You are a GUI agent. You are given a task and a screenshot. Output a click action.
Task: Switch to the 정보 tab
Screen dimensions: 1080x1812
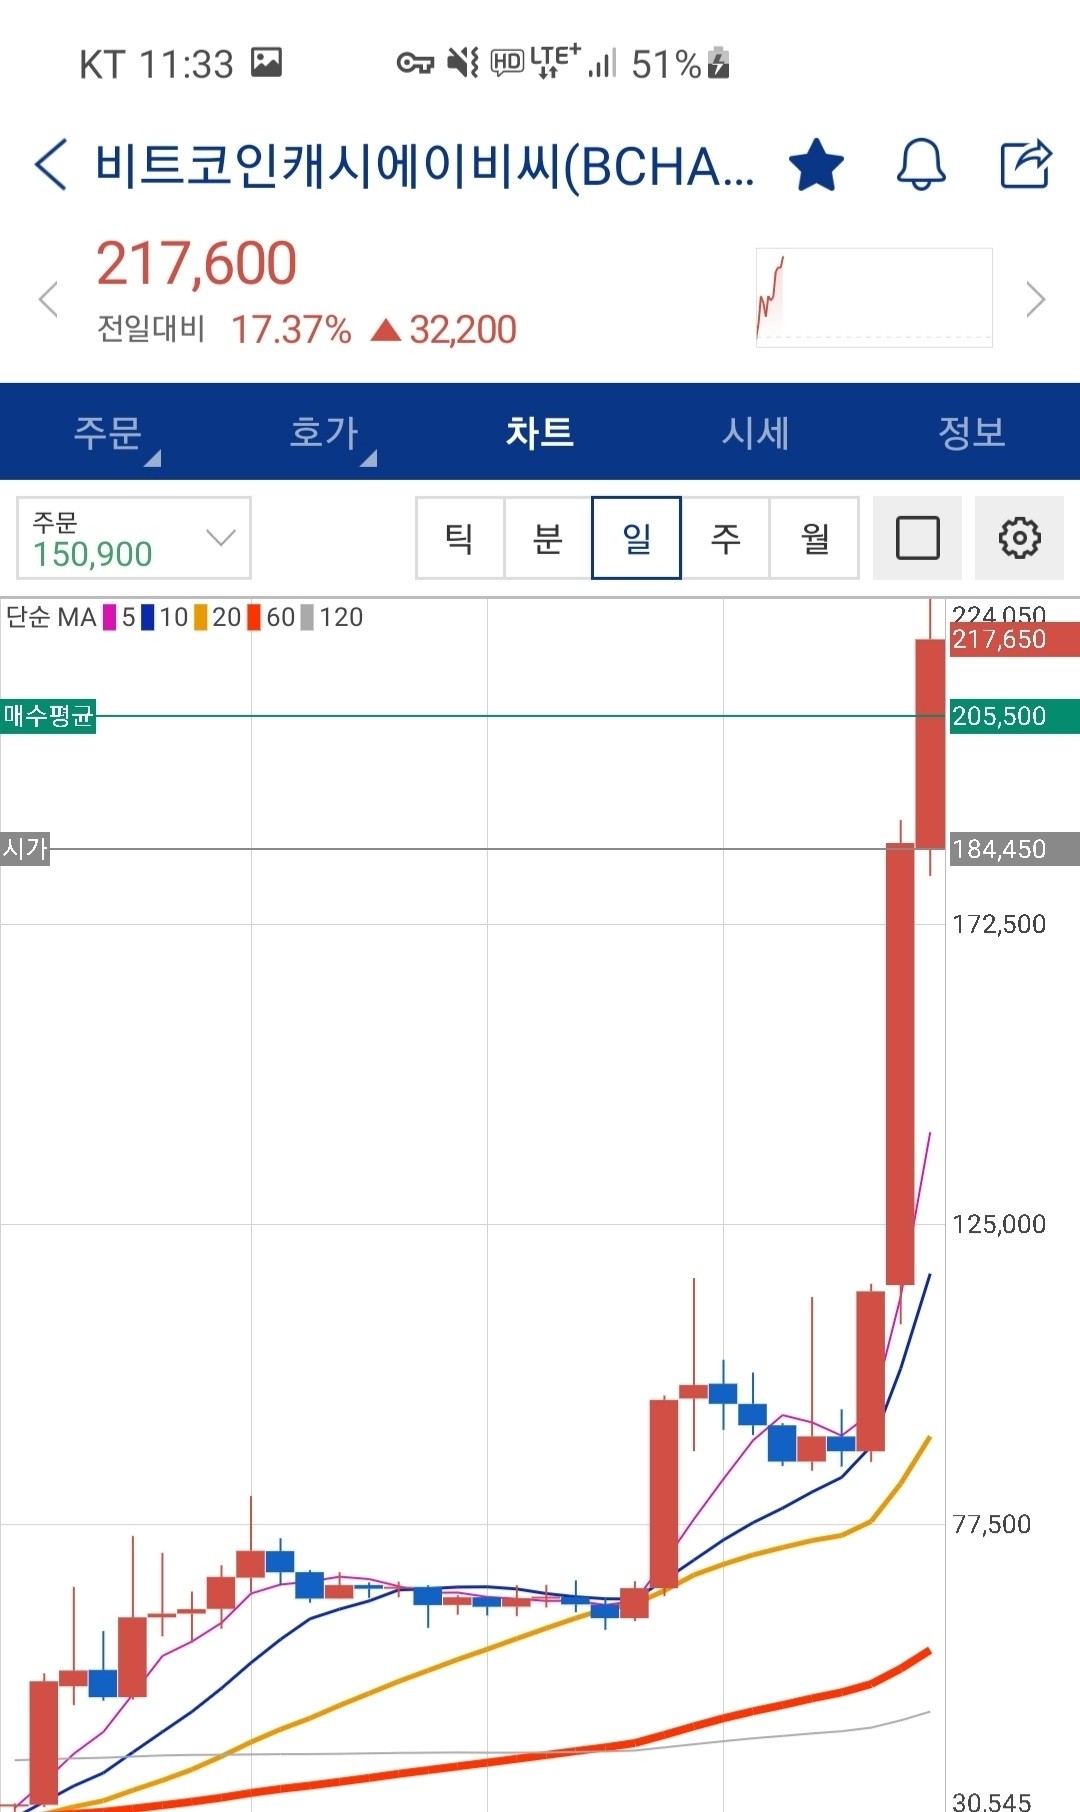(x=972, y=431)
